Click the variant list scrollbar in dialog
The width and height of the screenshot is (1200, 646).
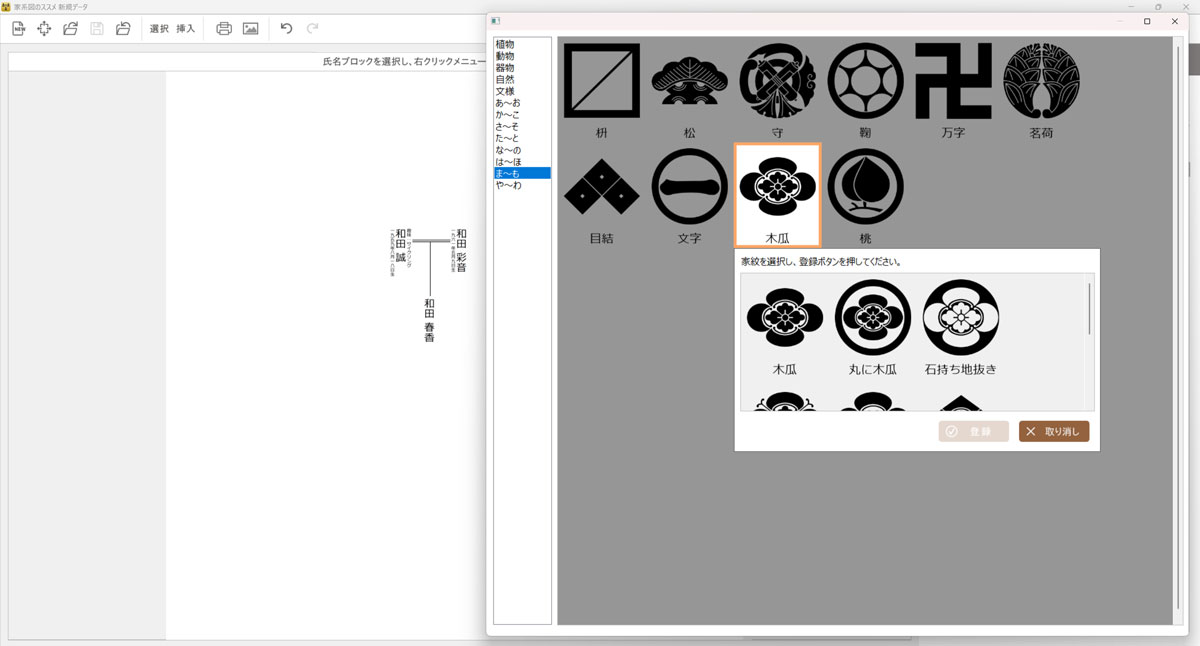pos(1089,309)
